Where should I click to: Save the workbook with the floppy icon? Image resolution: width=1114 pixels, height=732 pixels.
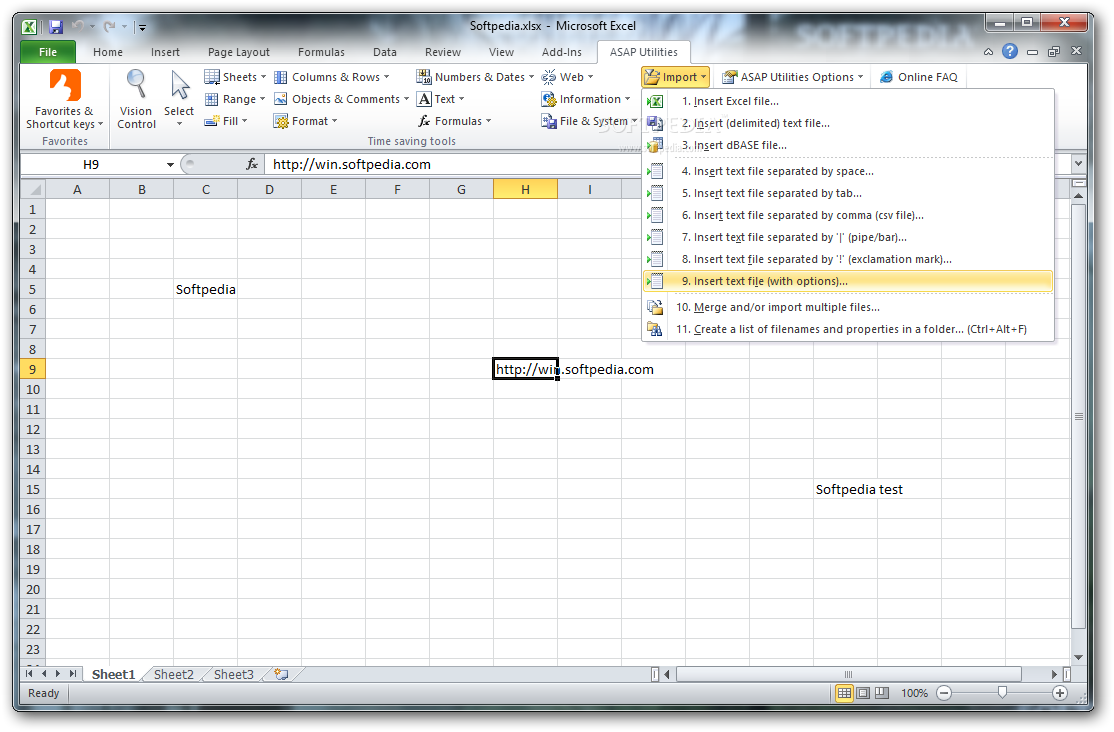(x=55, y=27)
